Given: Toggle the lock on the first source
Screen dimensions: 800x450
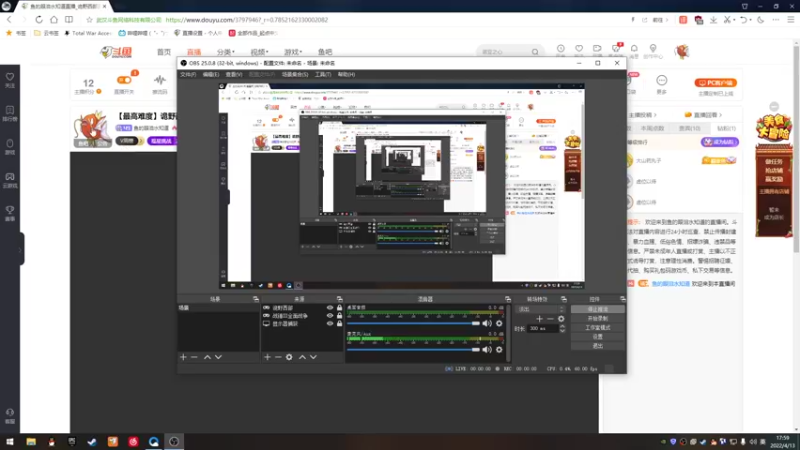Looking at the screenshot, I should point(339,308).
